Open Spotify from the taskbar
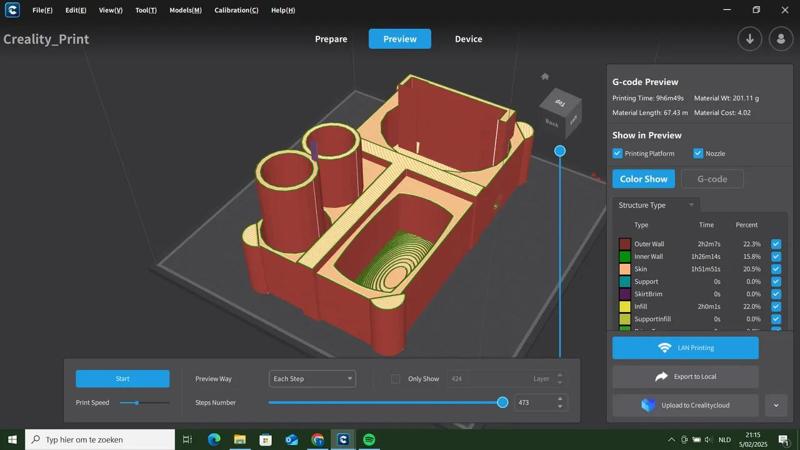 369,439
